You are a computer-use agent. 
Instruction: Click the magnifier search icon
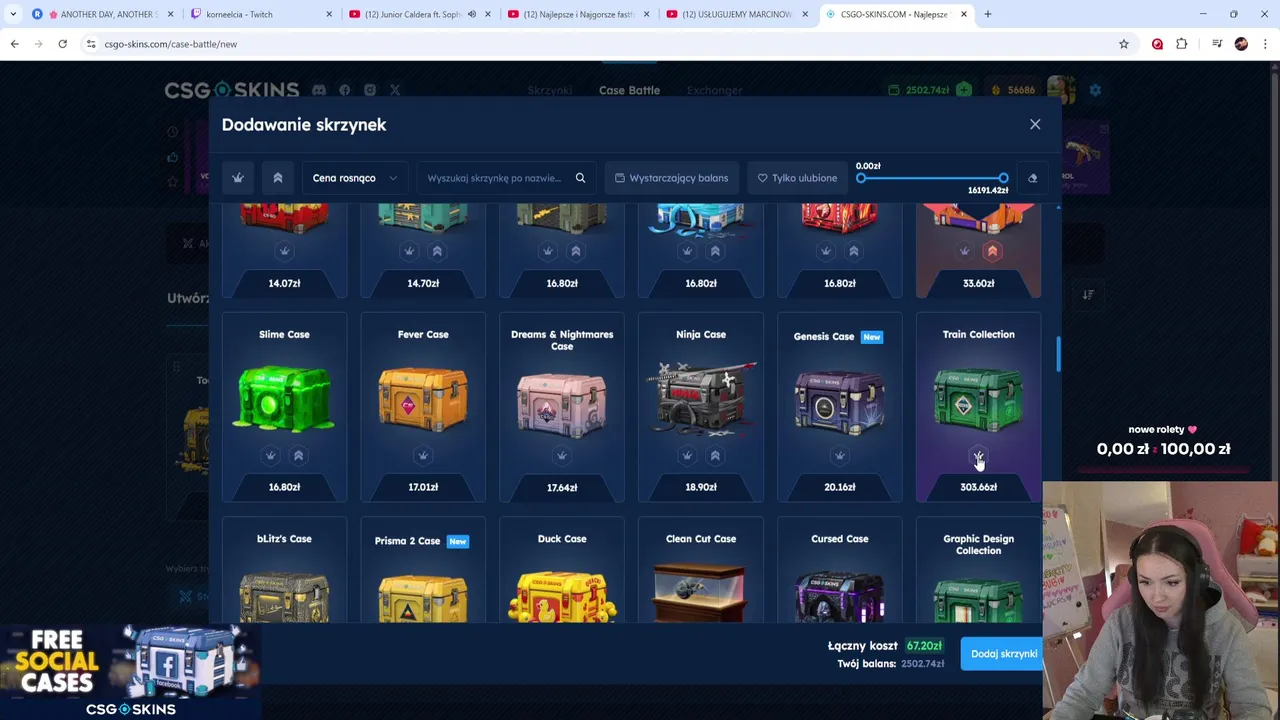580,178
